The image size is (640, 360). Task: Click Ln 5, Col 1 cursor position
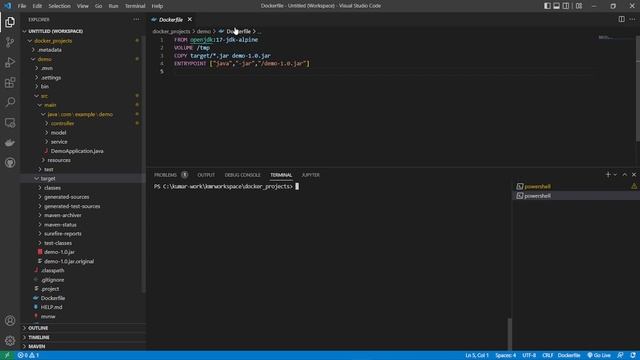[477, 355]
